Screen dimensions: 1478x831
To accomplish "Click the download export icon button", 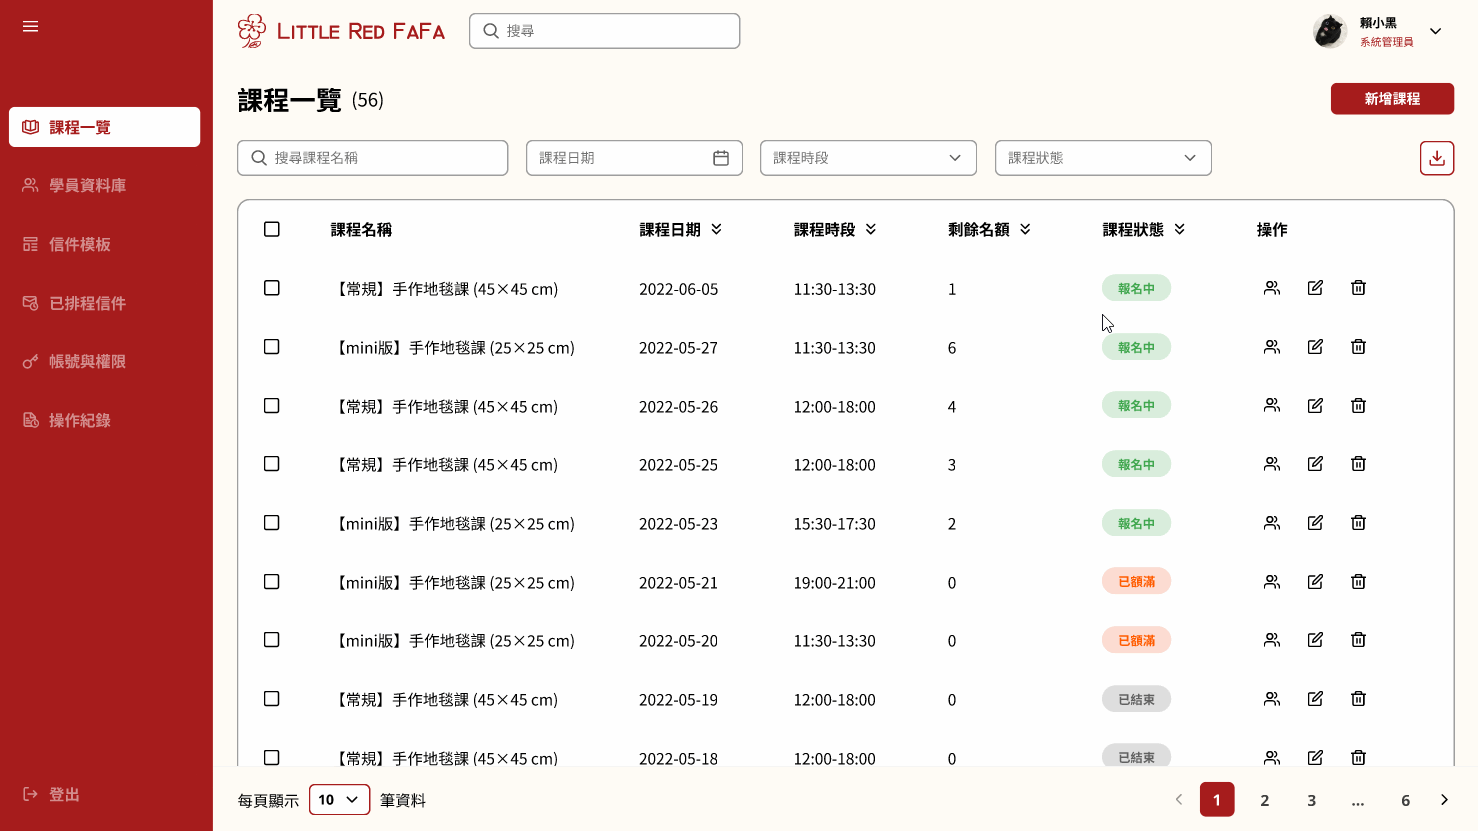I will click(x=1437, y=158).
